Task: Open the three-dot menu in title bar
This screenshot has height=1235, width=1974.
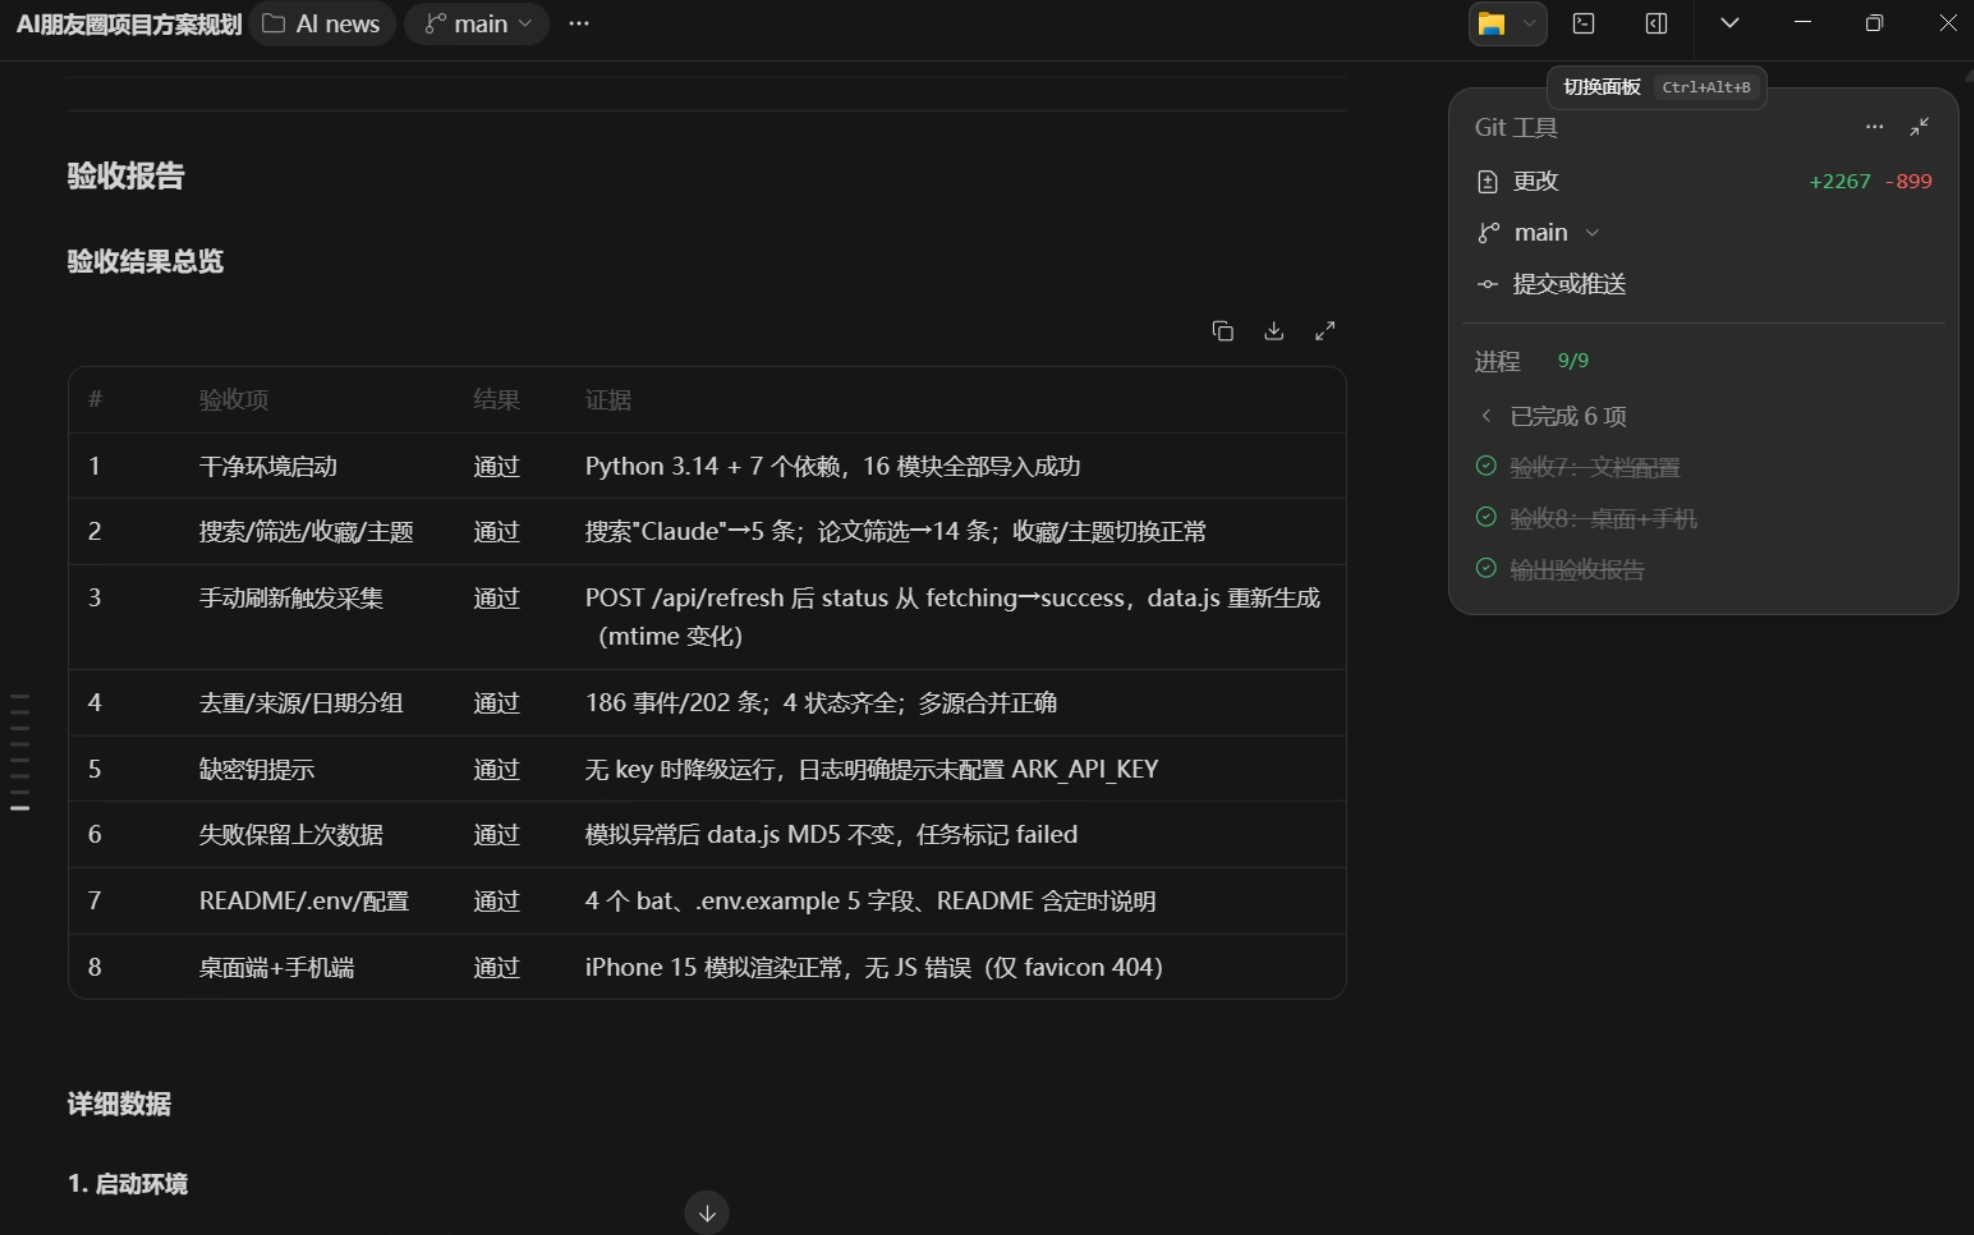Action: tap(579, 24)
